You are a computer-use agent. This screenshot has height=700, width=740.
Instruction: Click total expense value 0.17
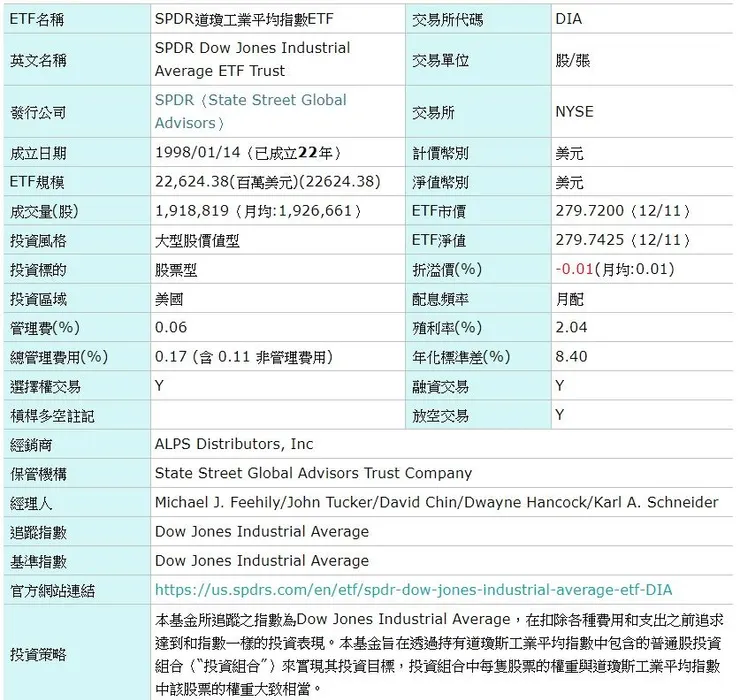171,356
